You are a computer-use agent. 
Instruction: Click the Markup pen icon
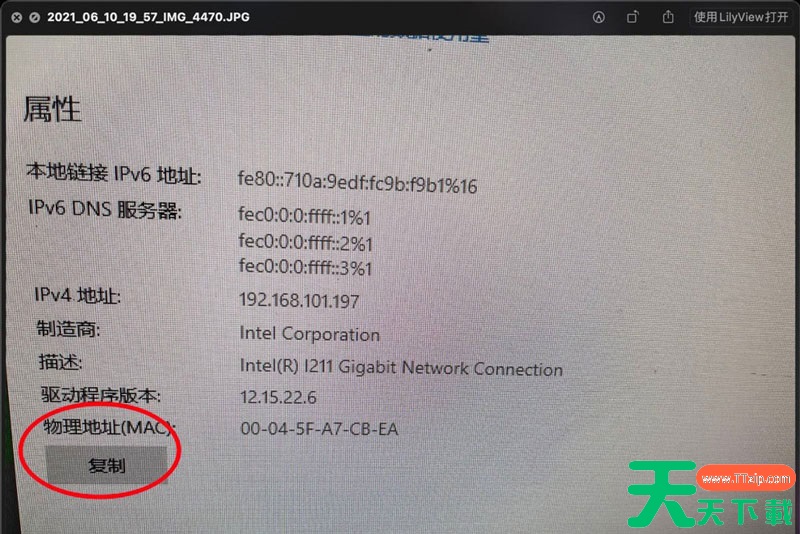[598, 17]
